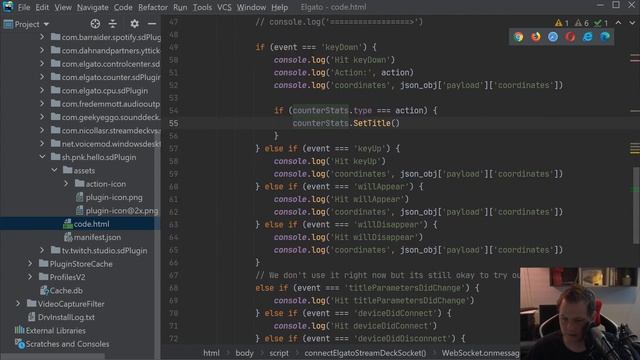The image size is (640, 360).
Task: Expand ProfilesV2 folder
Action: [30, 277]
